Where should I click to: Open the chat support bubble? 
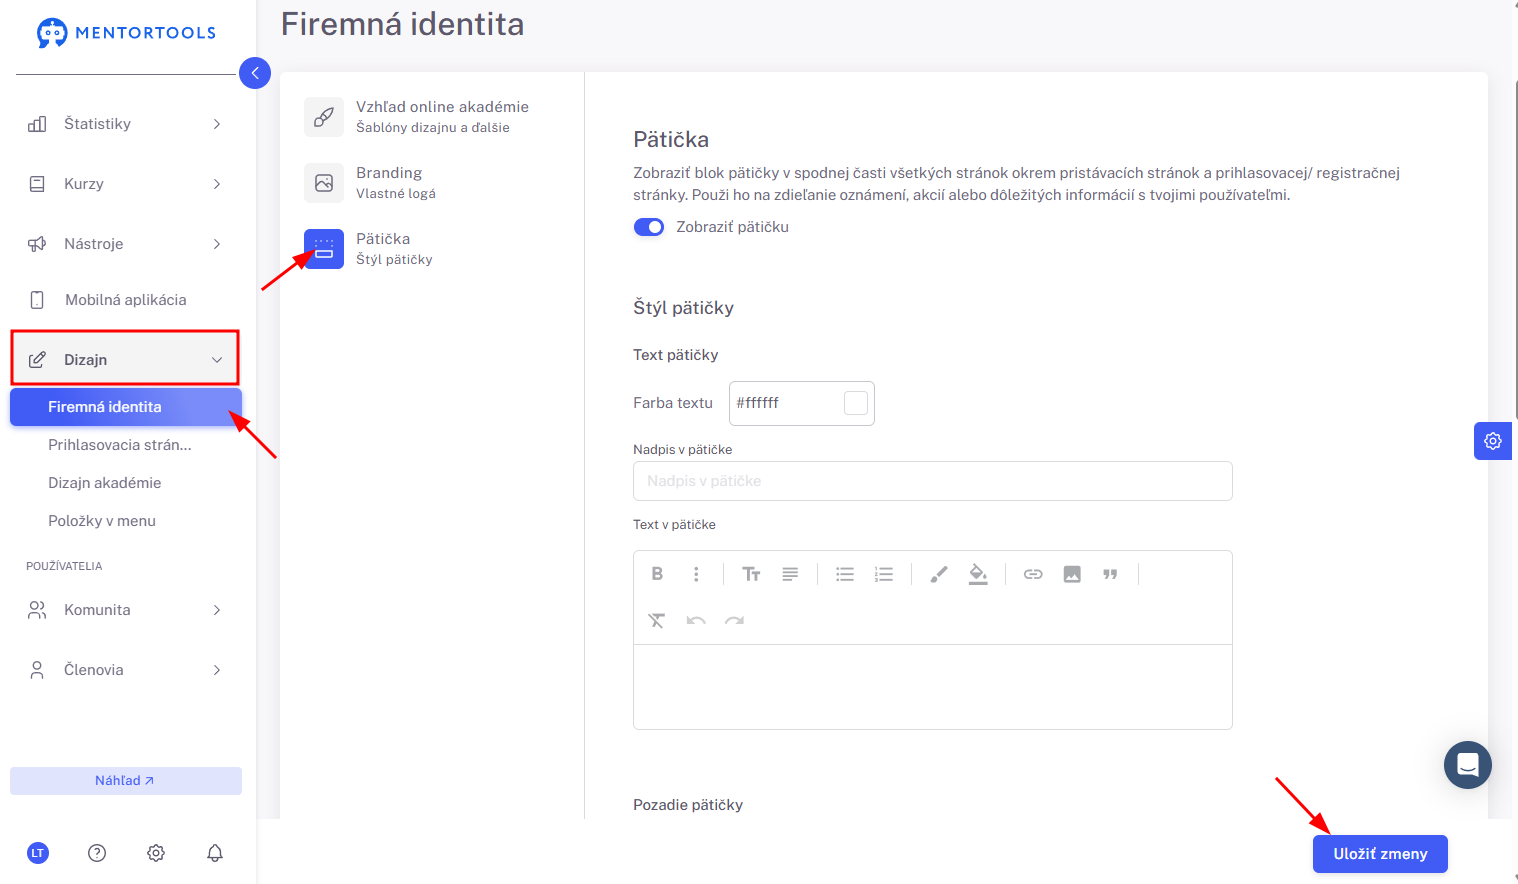point(1468,765)
